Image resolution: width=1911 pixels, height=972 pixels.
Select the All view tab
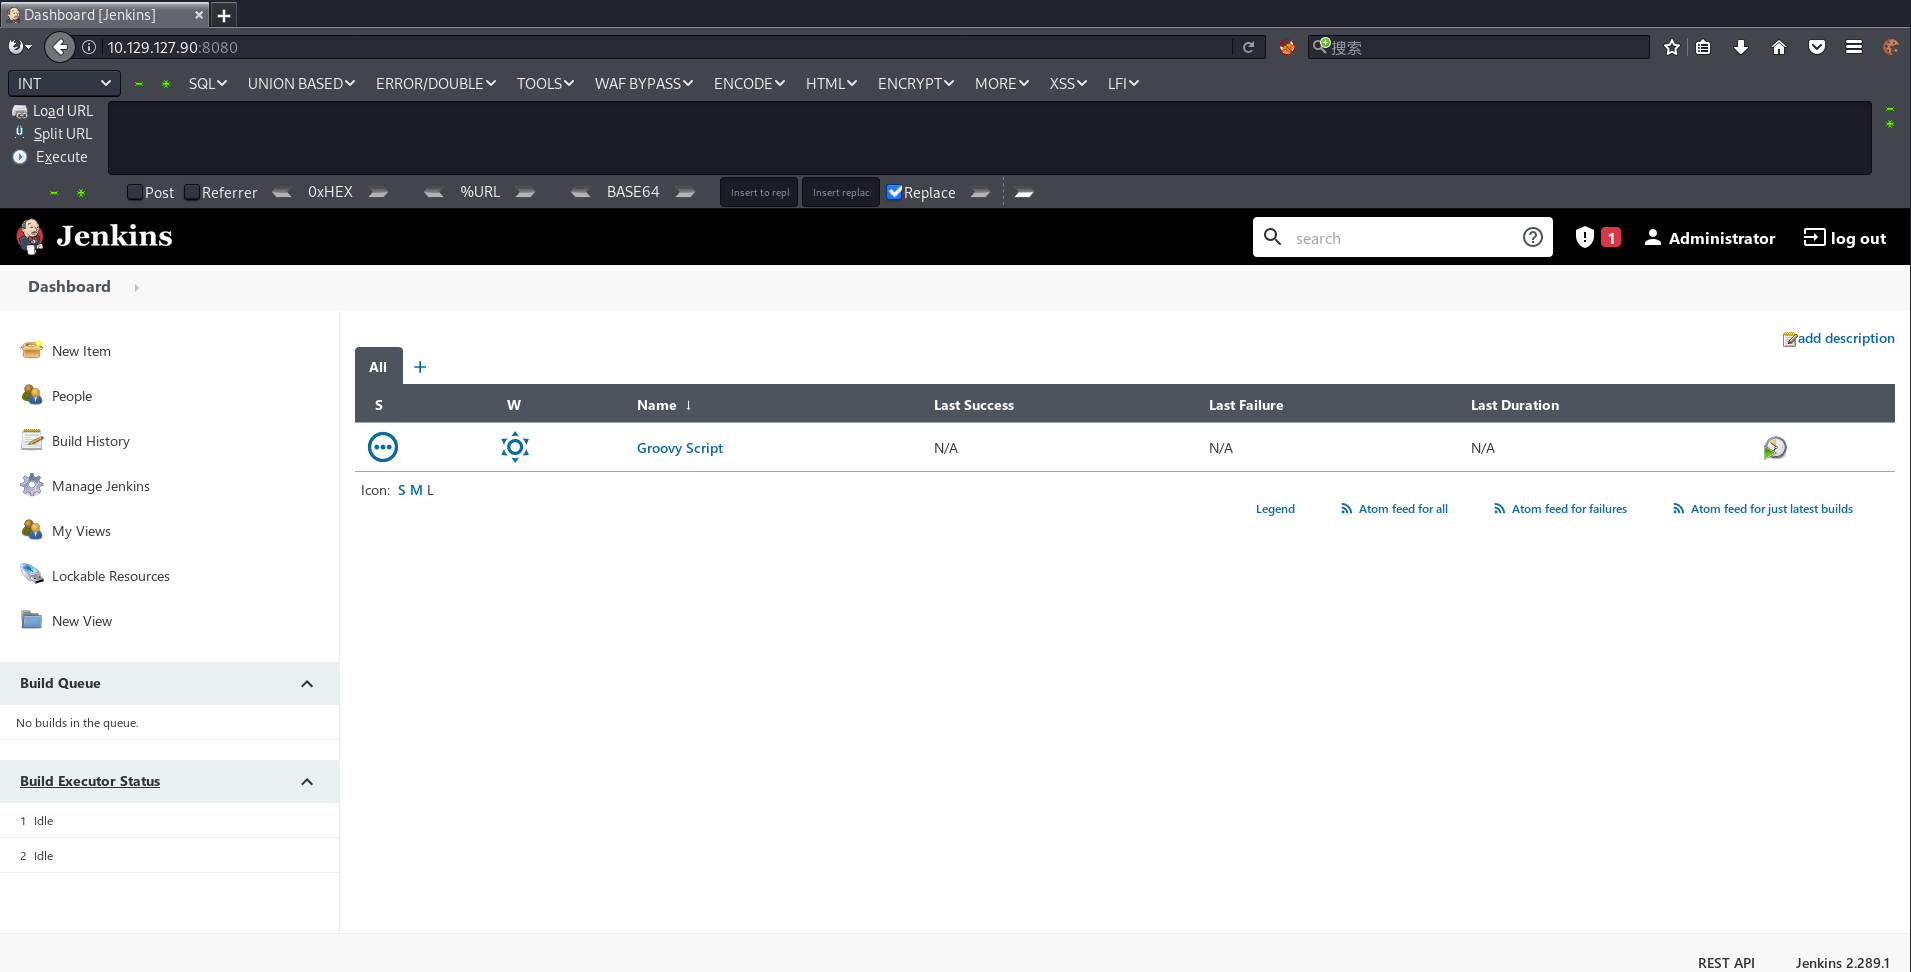pos(378,367)
